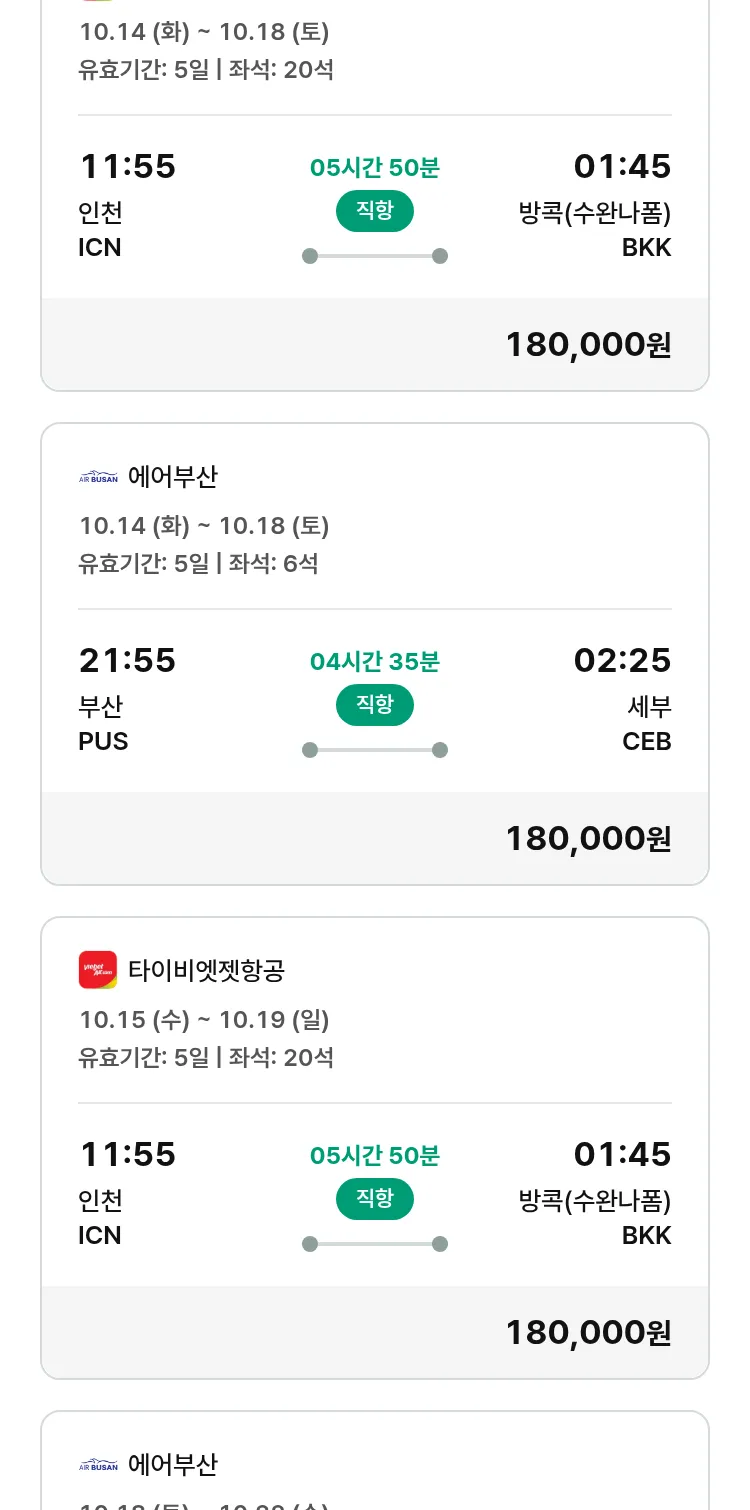
Task: Click the route line start dot on the PUS–CEB flight
Action: 310,750
